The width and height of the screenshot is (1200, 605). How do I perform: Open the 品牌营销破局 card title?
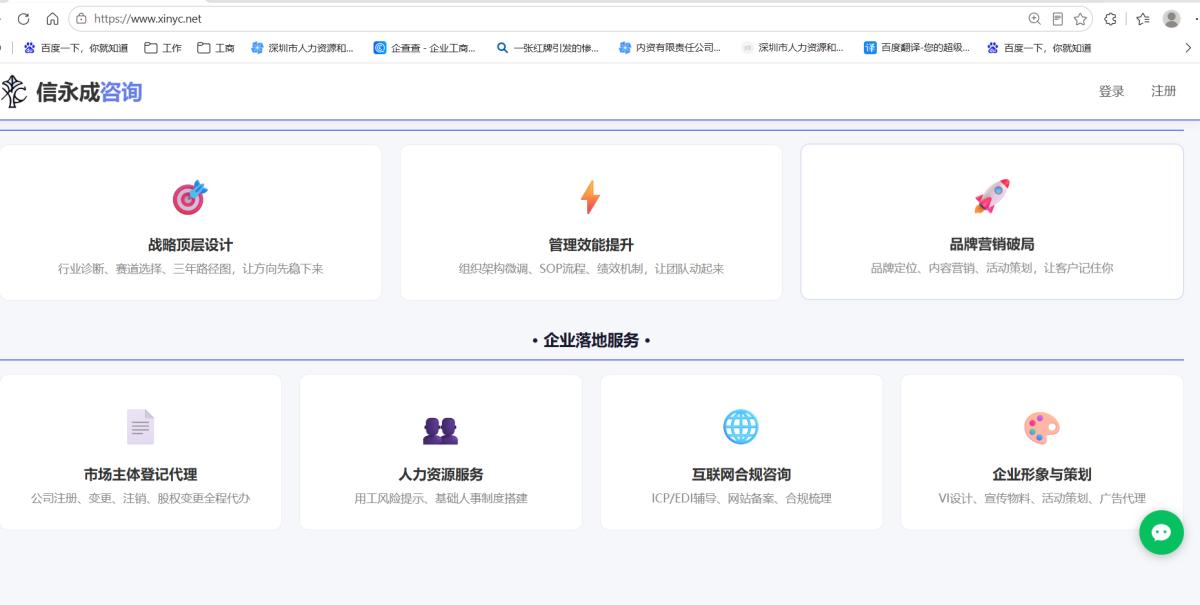click(x=992, y=245)
